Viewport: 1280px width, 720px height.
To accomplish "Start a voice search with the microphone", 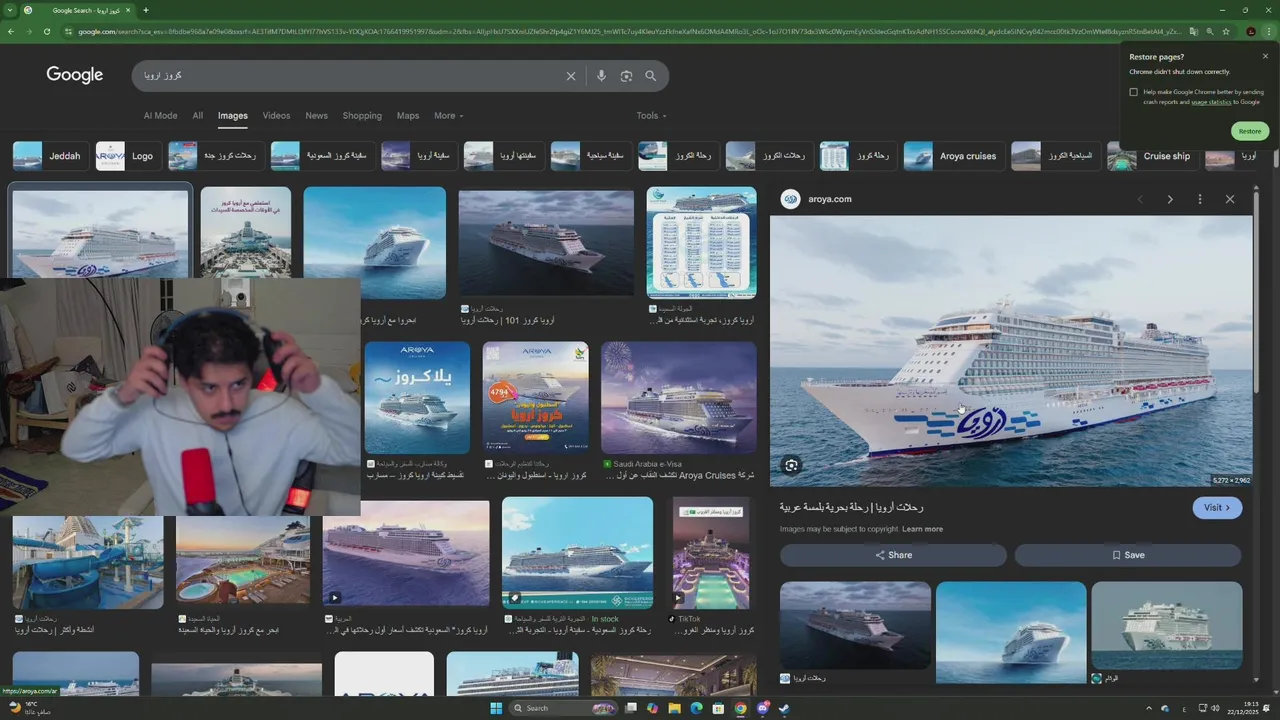I will 601,76.
